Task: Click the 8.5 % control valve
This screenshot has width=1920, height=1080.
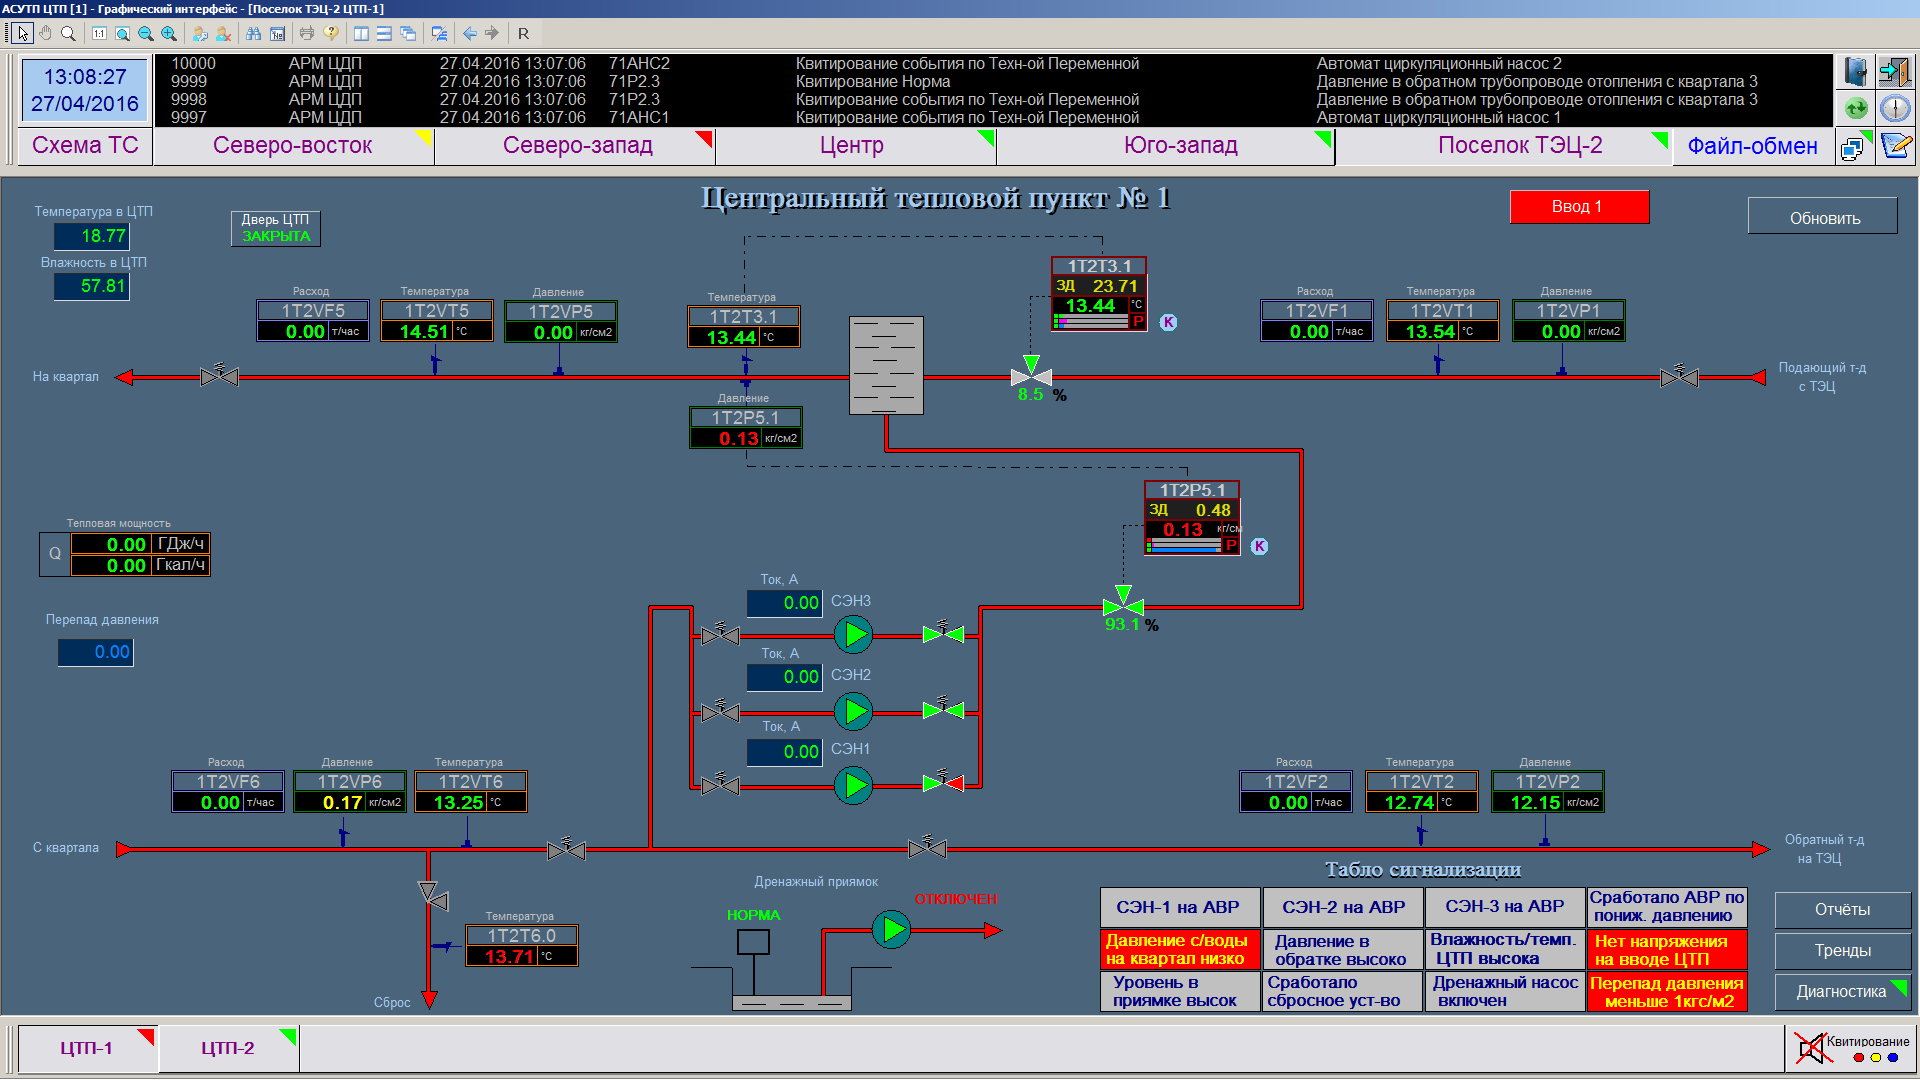Action: pos(1031,372)
